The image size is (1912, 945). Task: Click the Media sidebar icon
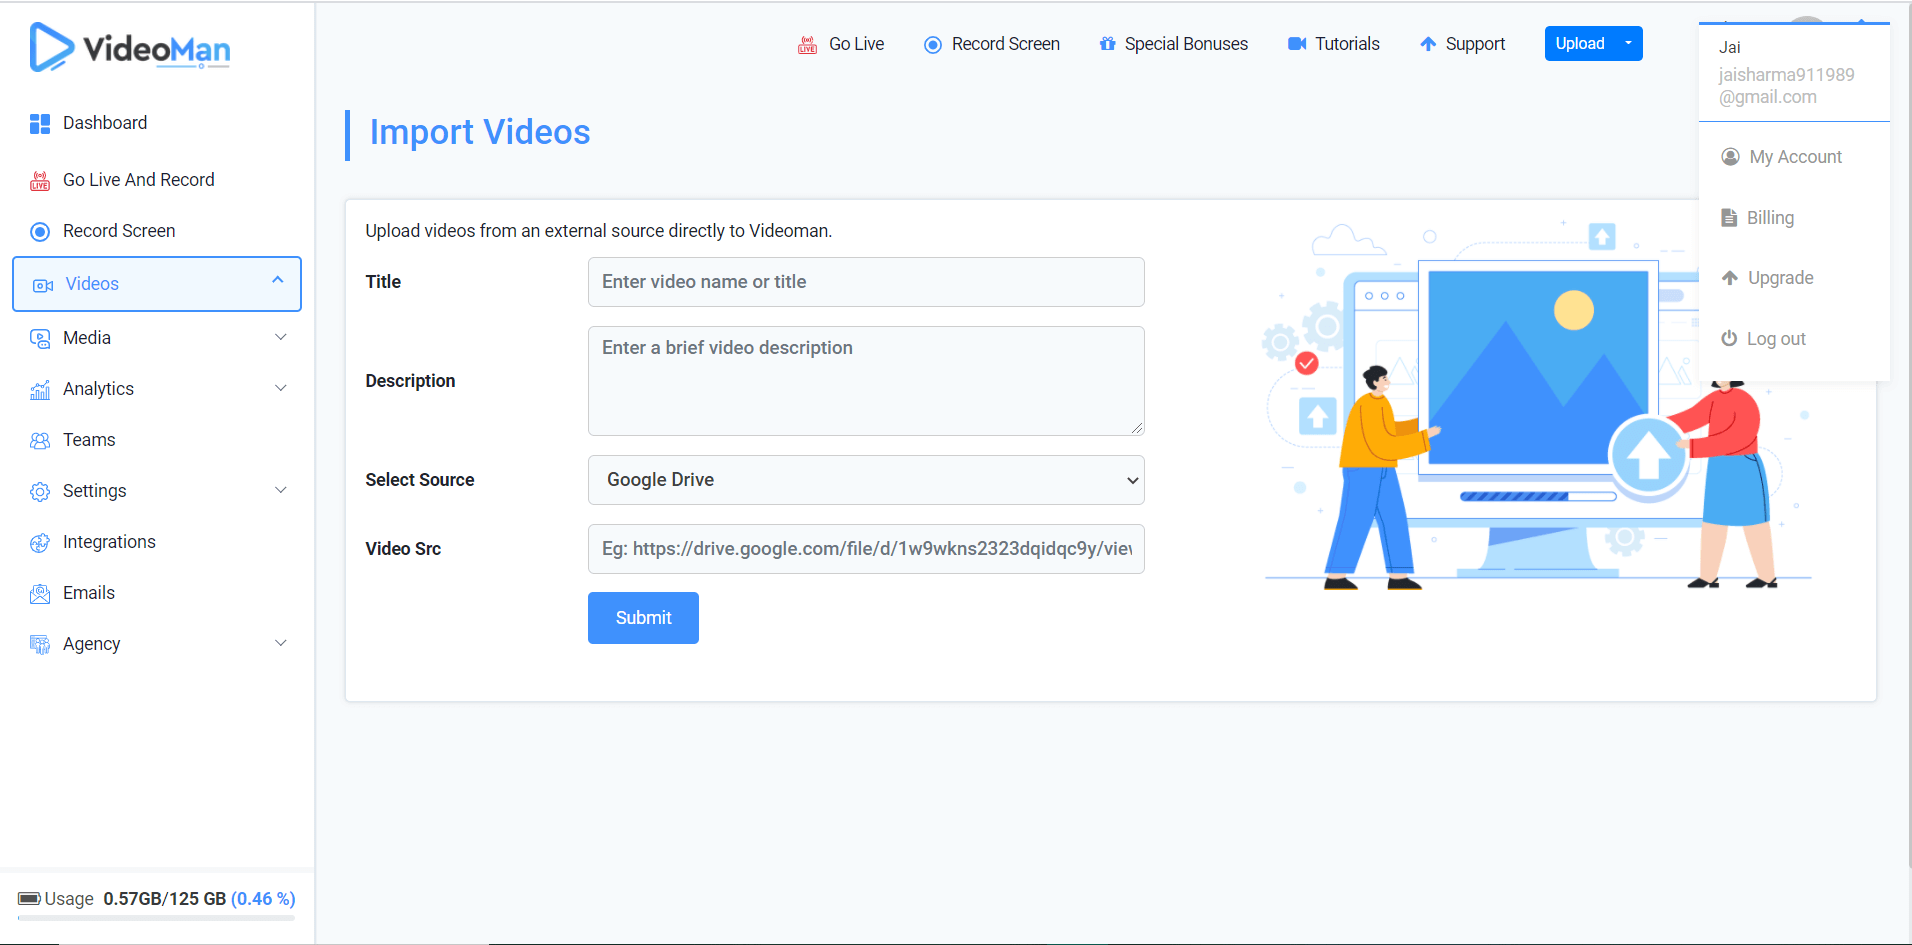click(40, 338)
